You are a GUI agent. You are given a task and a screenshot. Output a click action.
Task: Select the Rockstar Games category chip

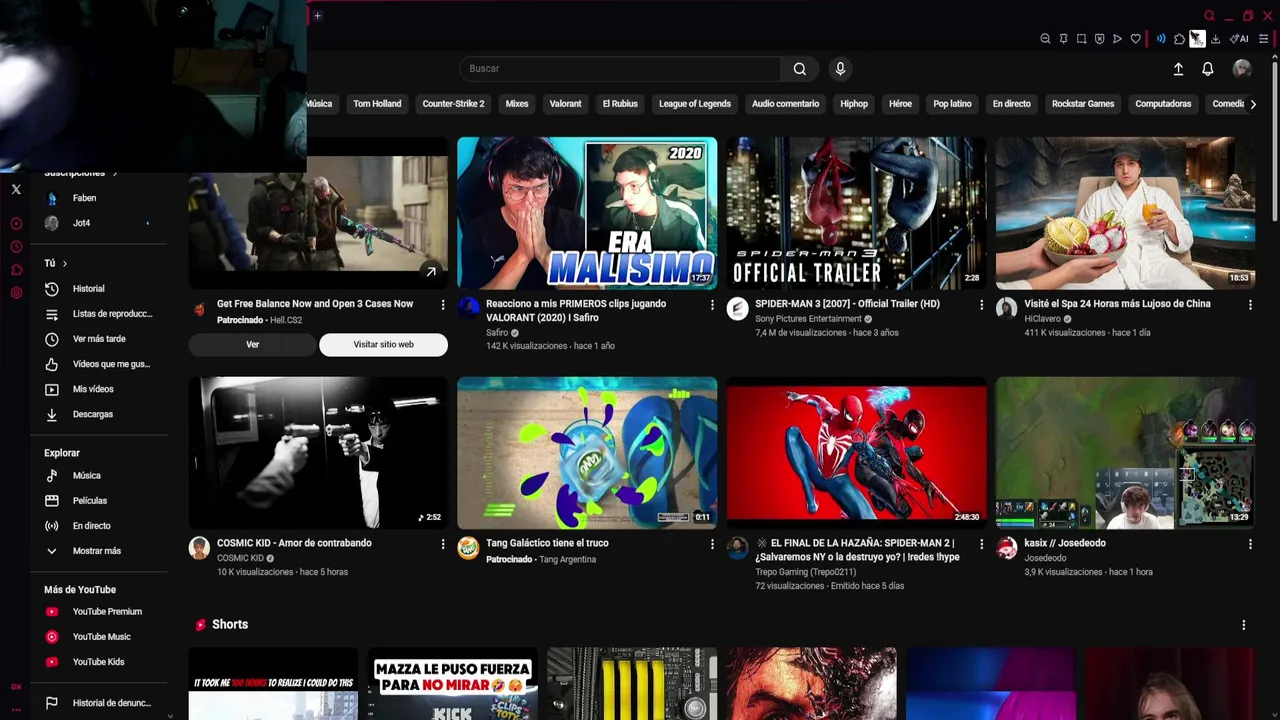(1083, 104)
